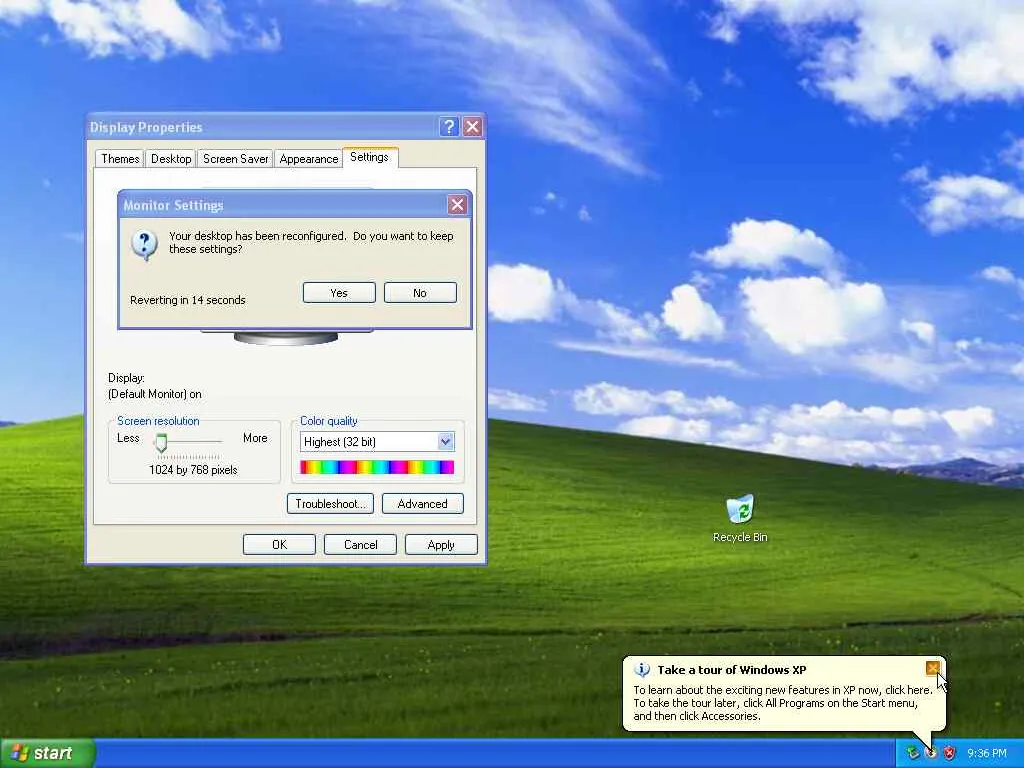
Task: Cancel the Display Properties changes
Action: [x=360, y=545]
